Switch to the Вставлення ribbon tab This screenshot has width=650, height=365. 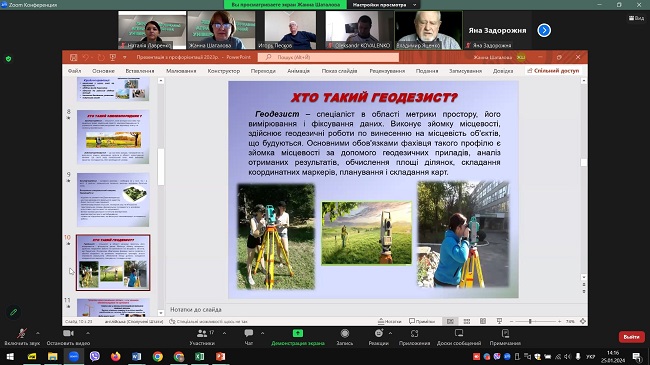point(140,71)
